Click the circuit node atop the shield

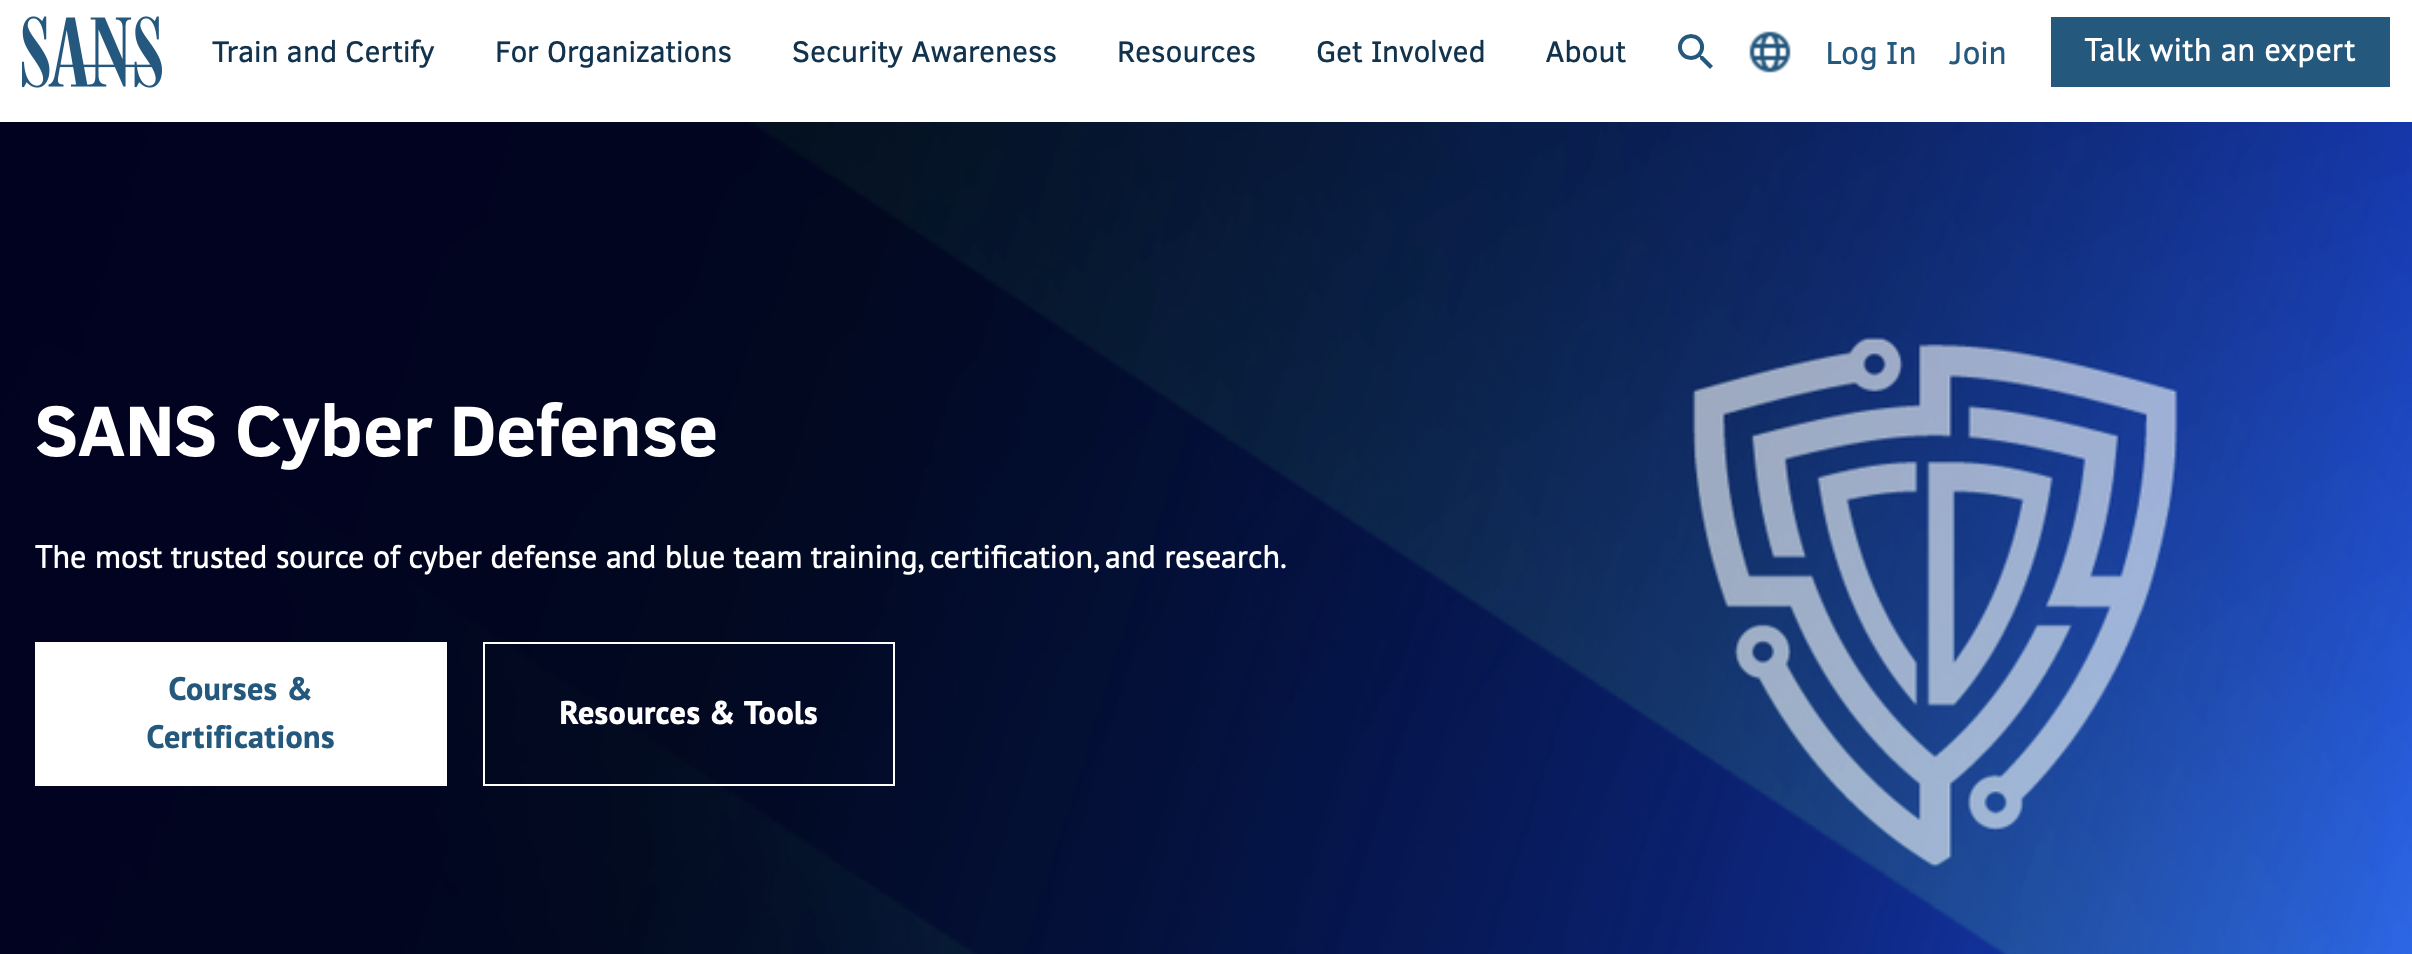tap(1875, 363)
